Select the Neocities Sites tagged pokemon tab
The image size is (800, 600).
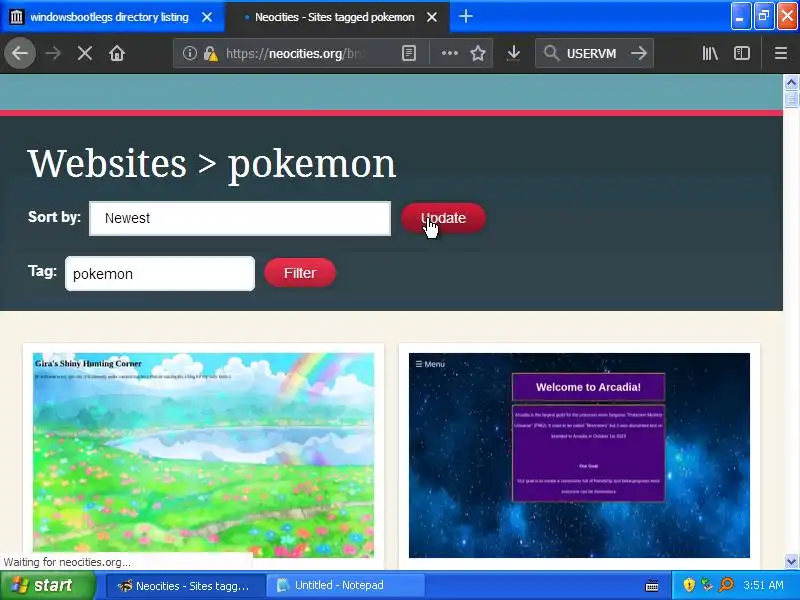[x=337, y=17]
